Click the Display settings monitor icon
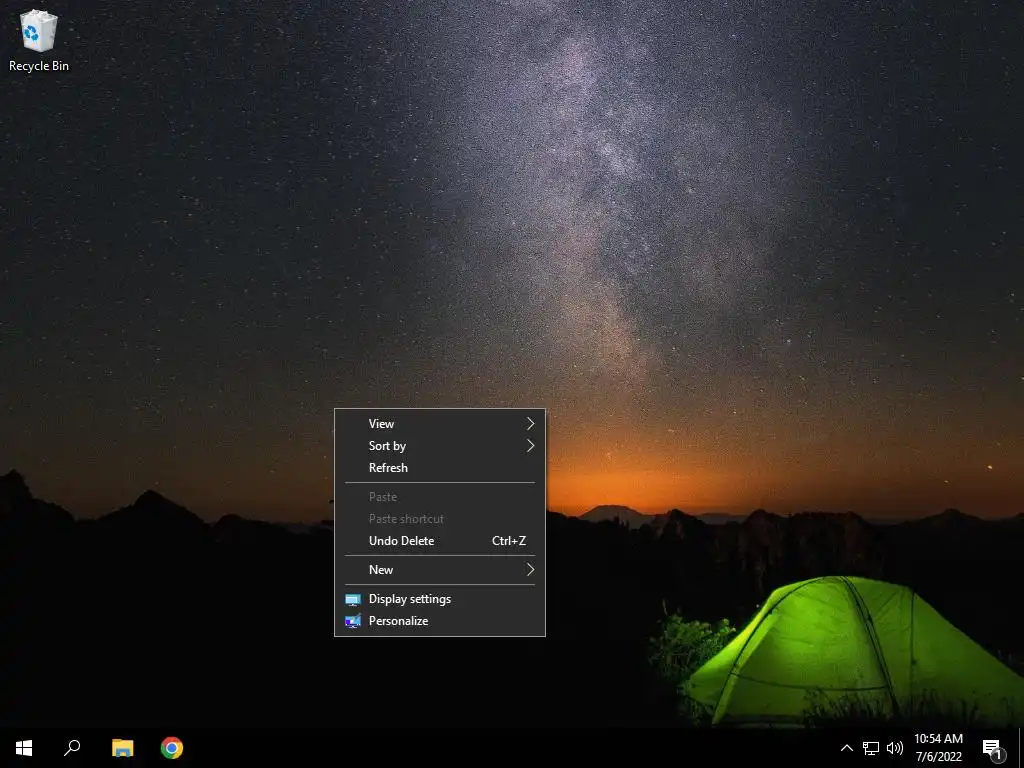Viewport: 1024px width, 768px height. click(353, 600)
